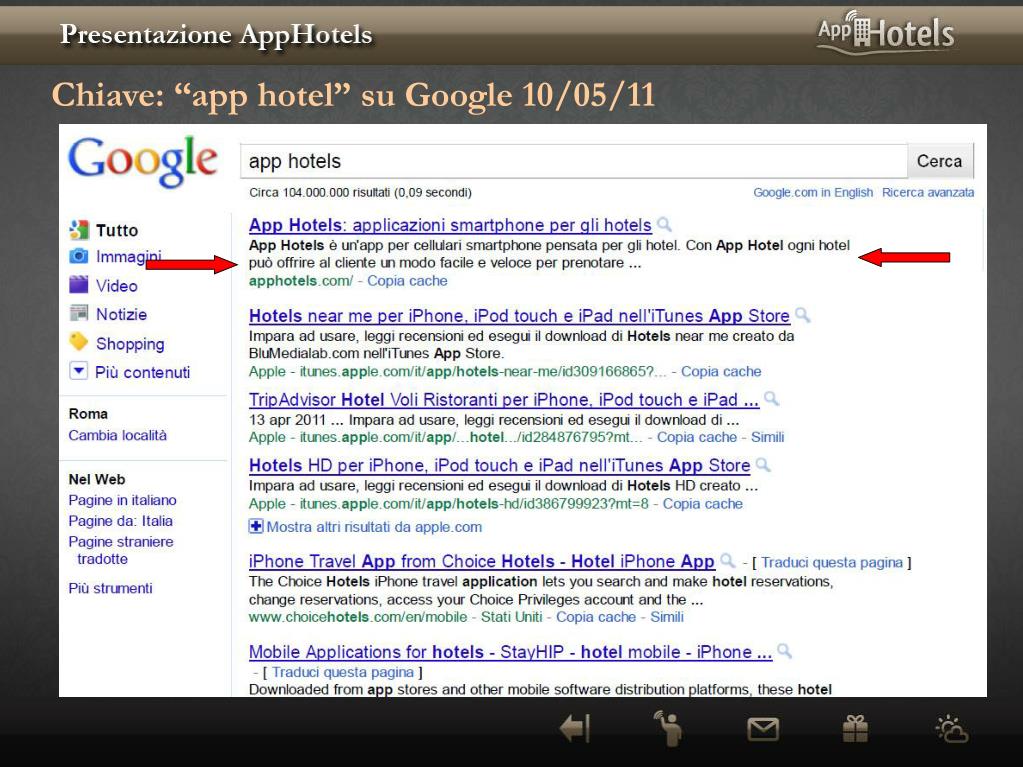Open iPhone Travel App from Choice Hotels result
This screenshot has height=767, width=1023.
coord(482,562)
